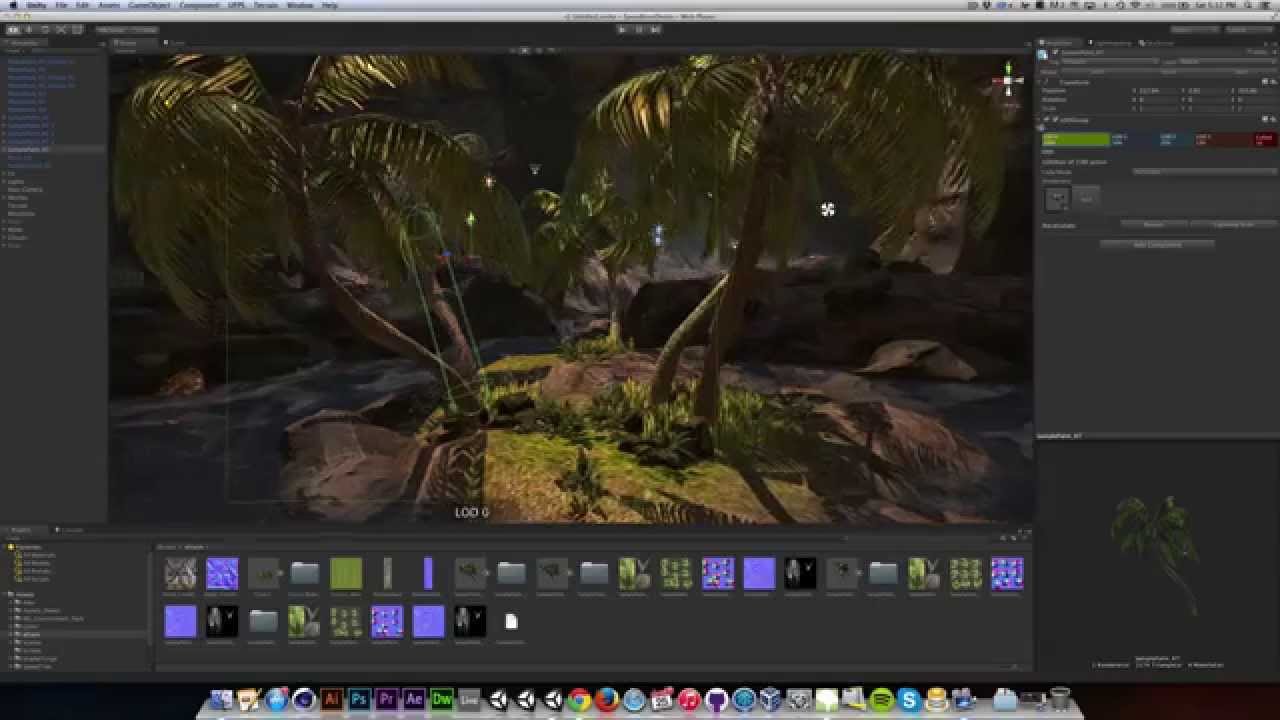Expand the Lights item in the Hierarchy
The height and width of the screenshot is (720, 1280).
[x=4, y=182]
